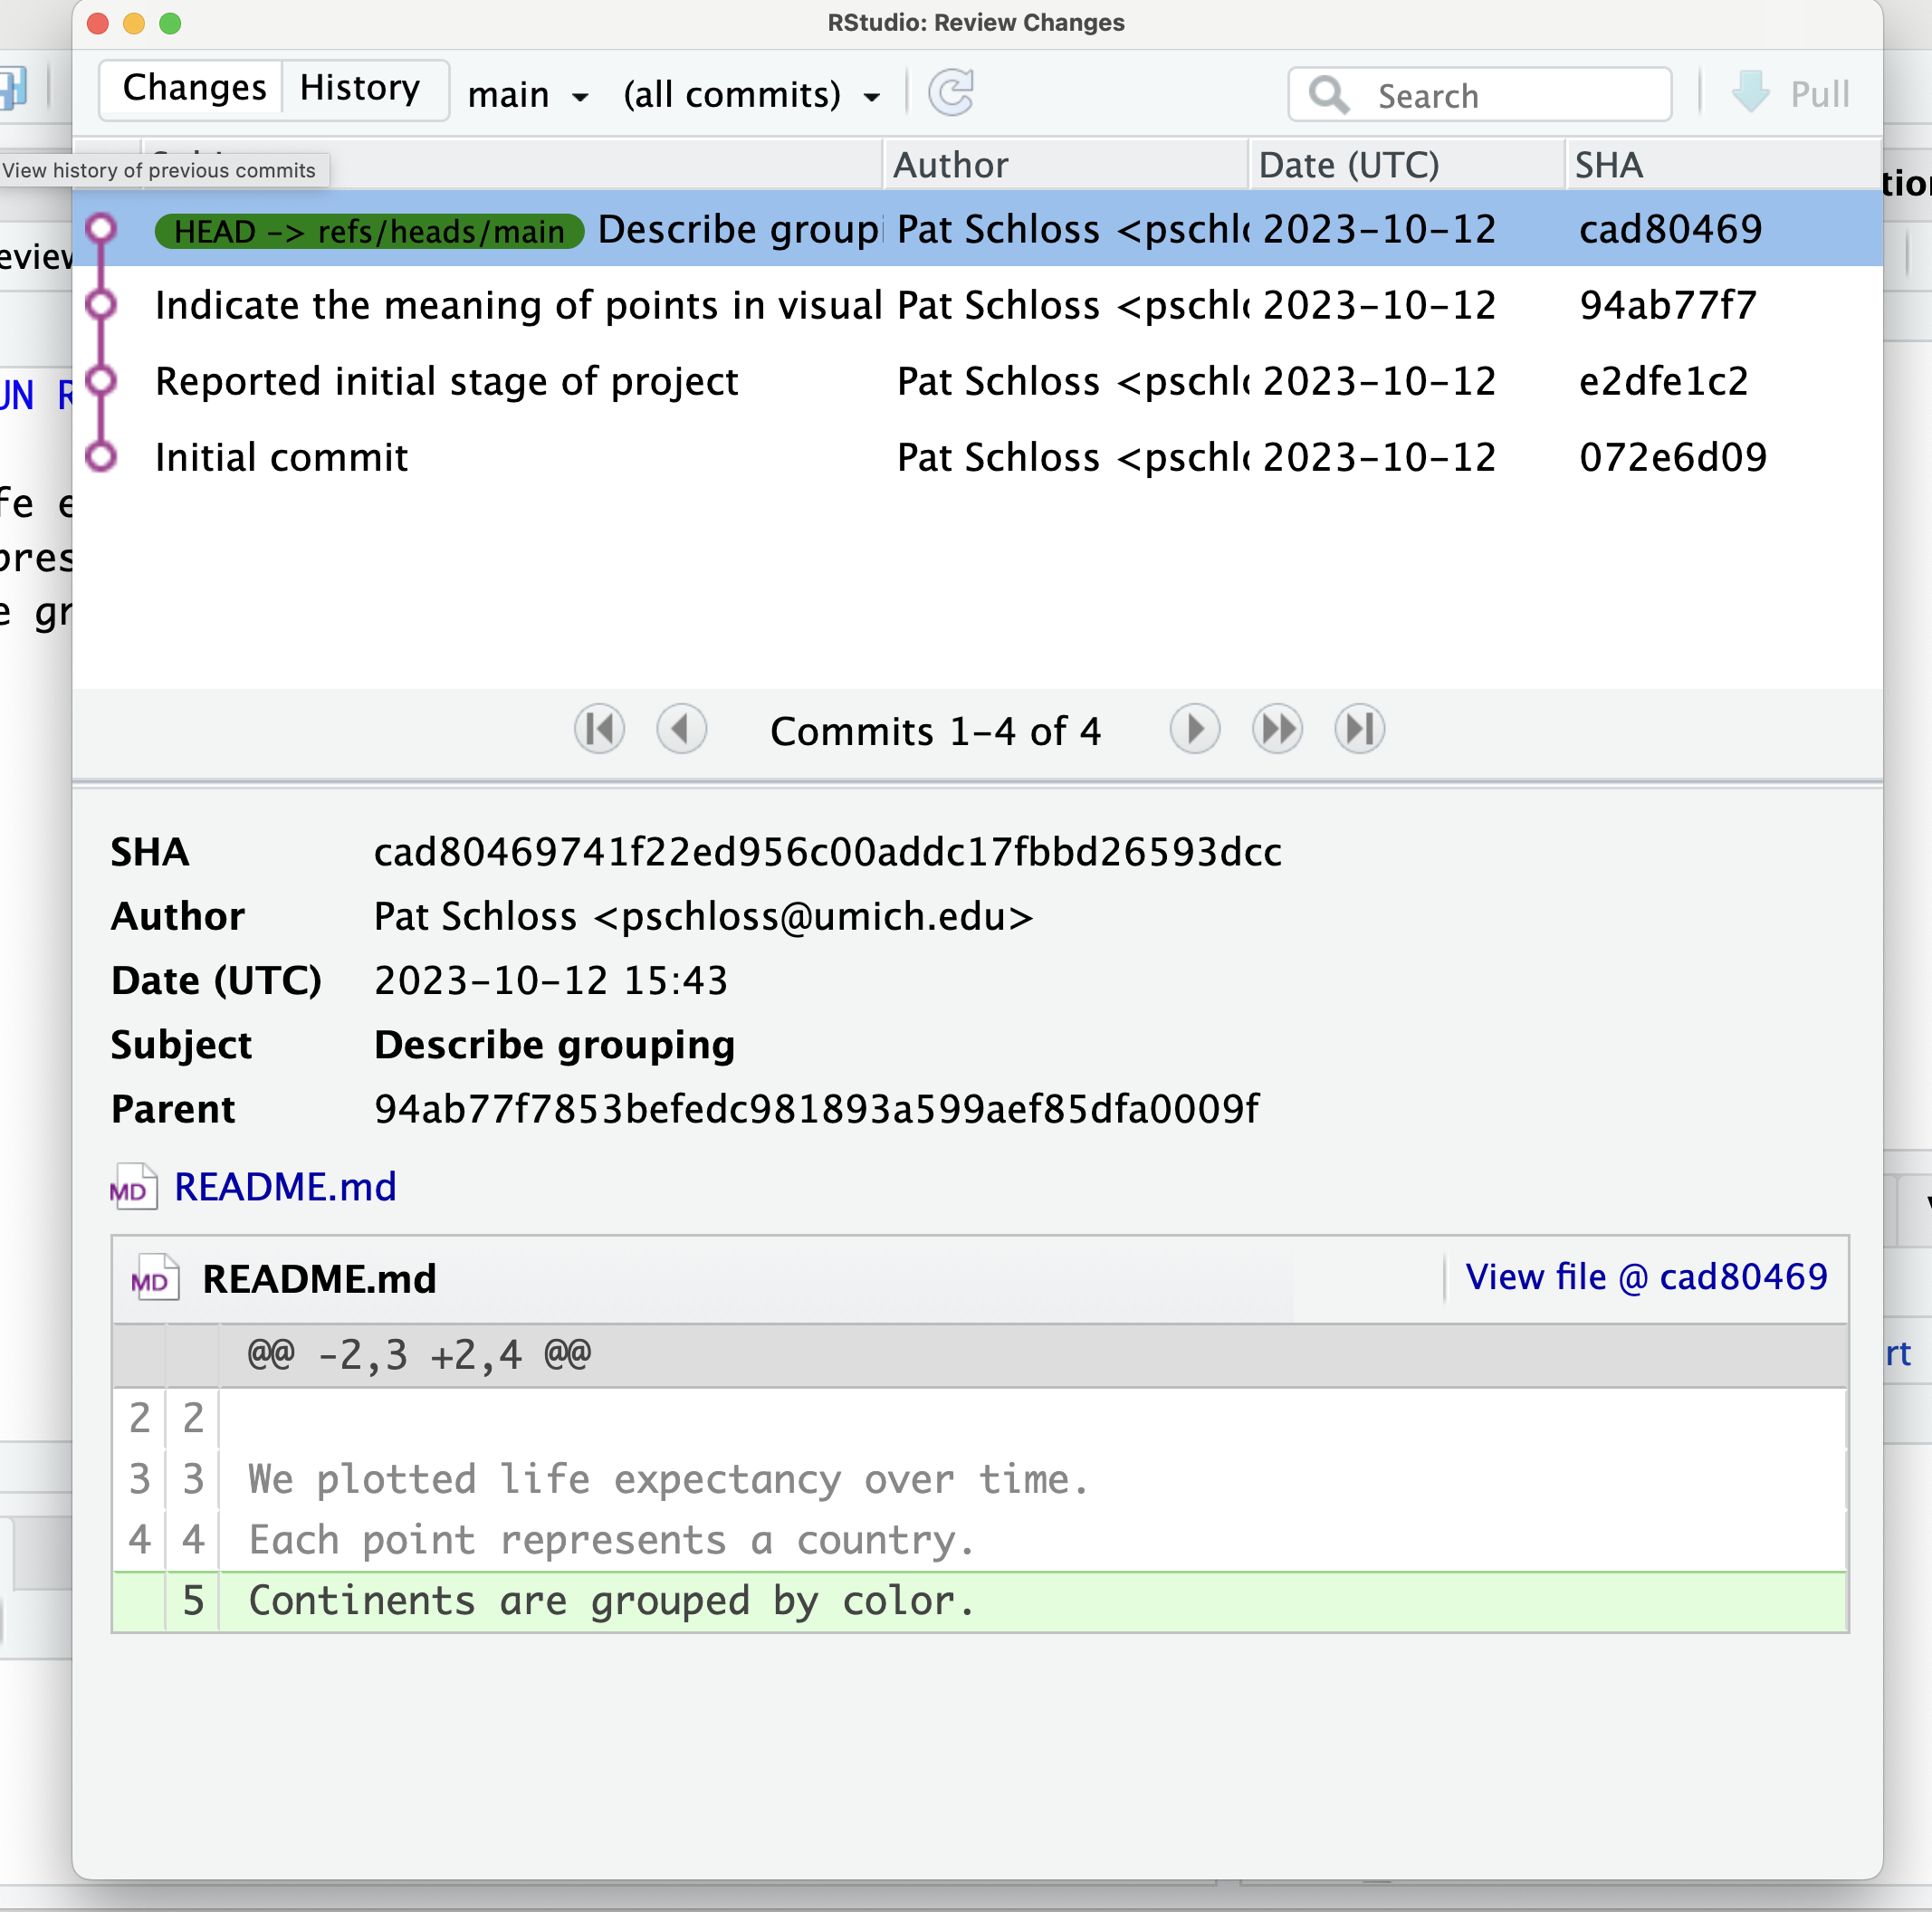Select the Initial commit row
Image resolution: width=1932 pixels, height=1912 pixels.
click(x=978, y=457)
